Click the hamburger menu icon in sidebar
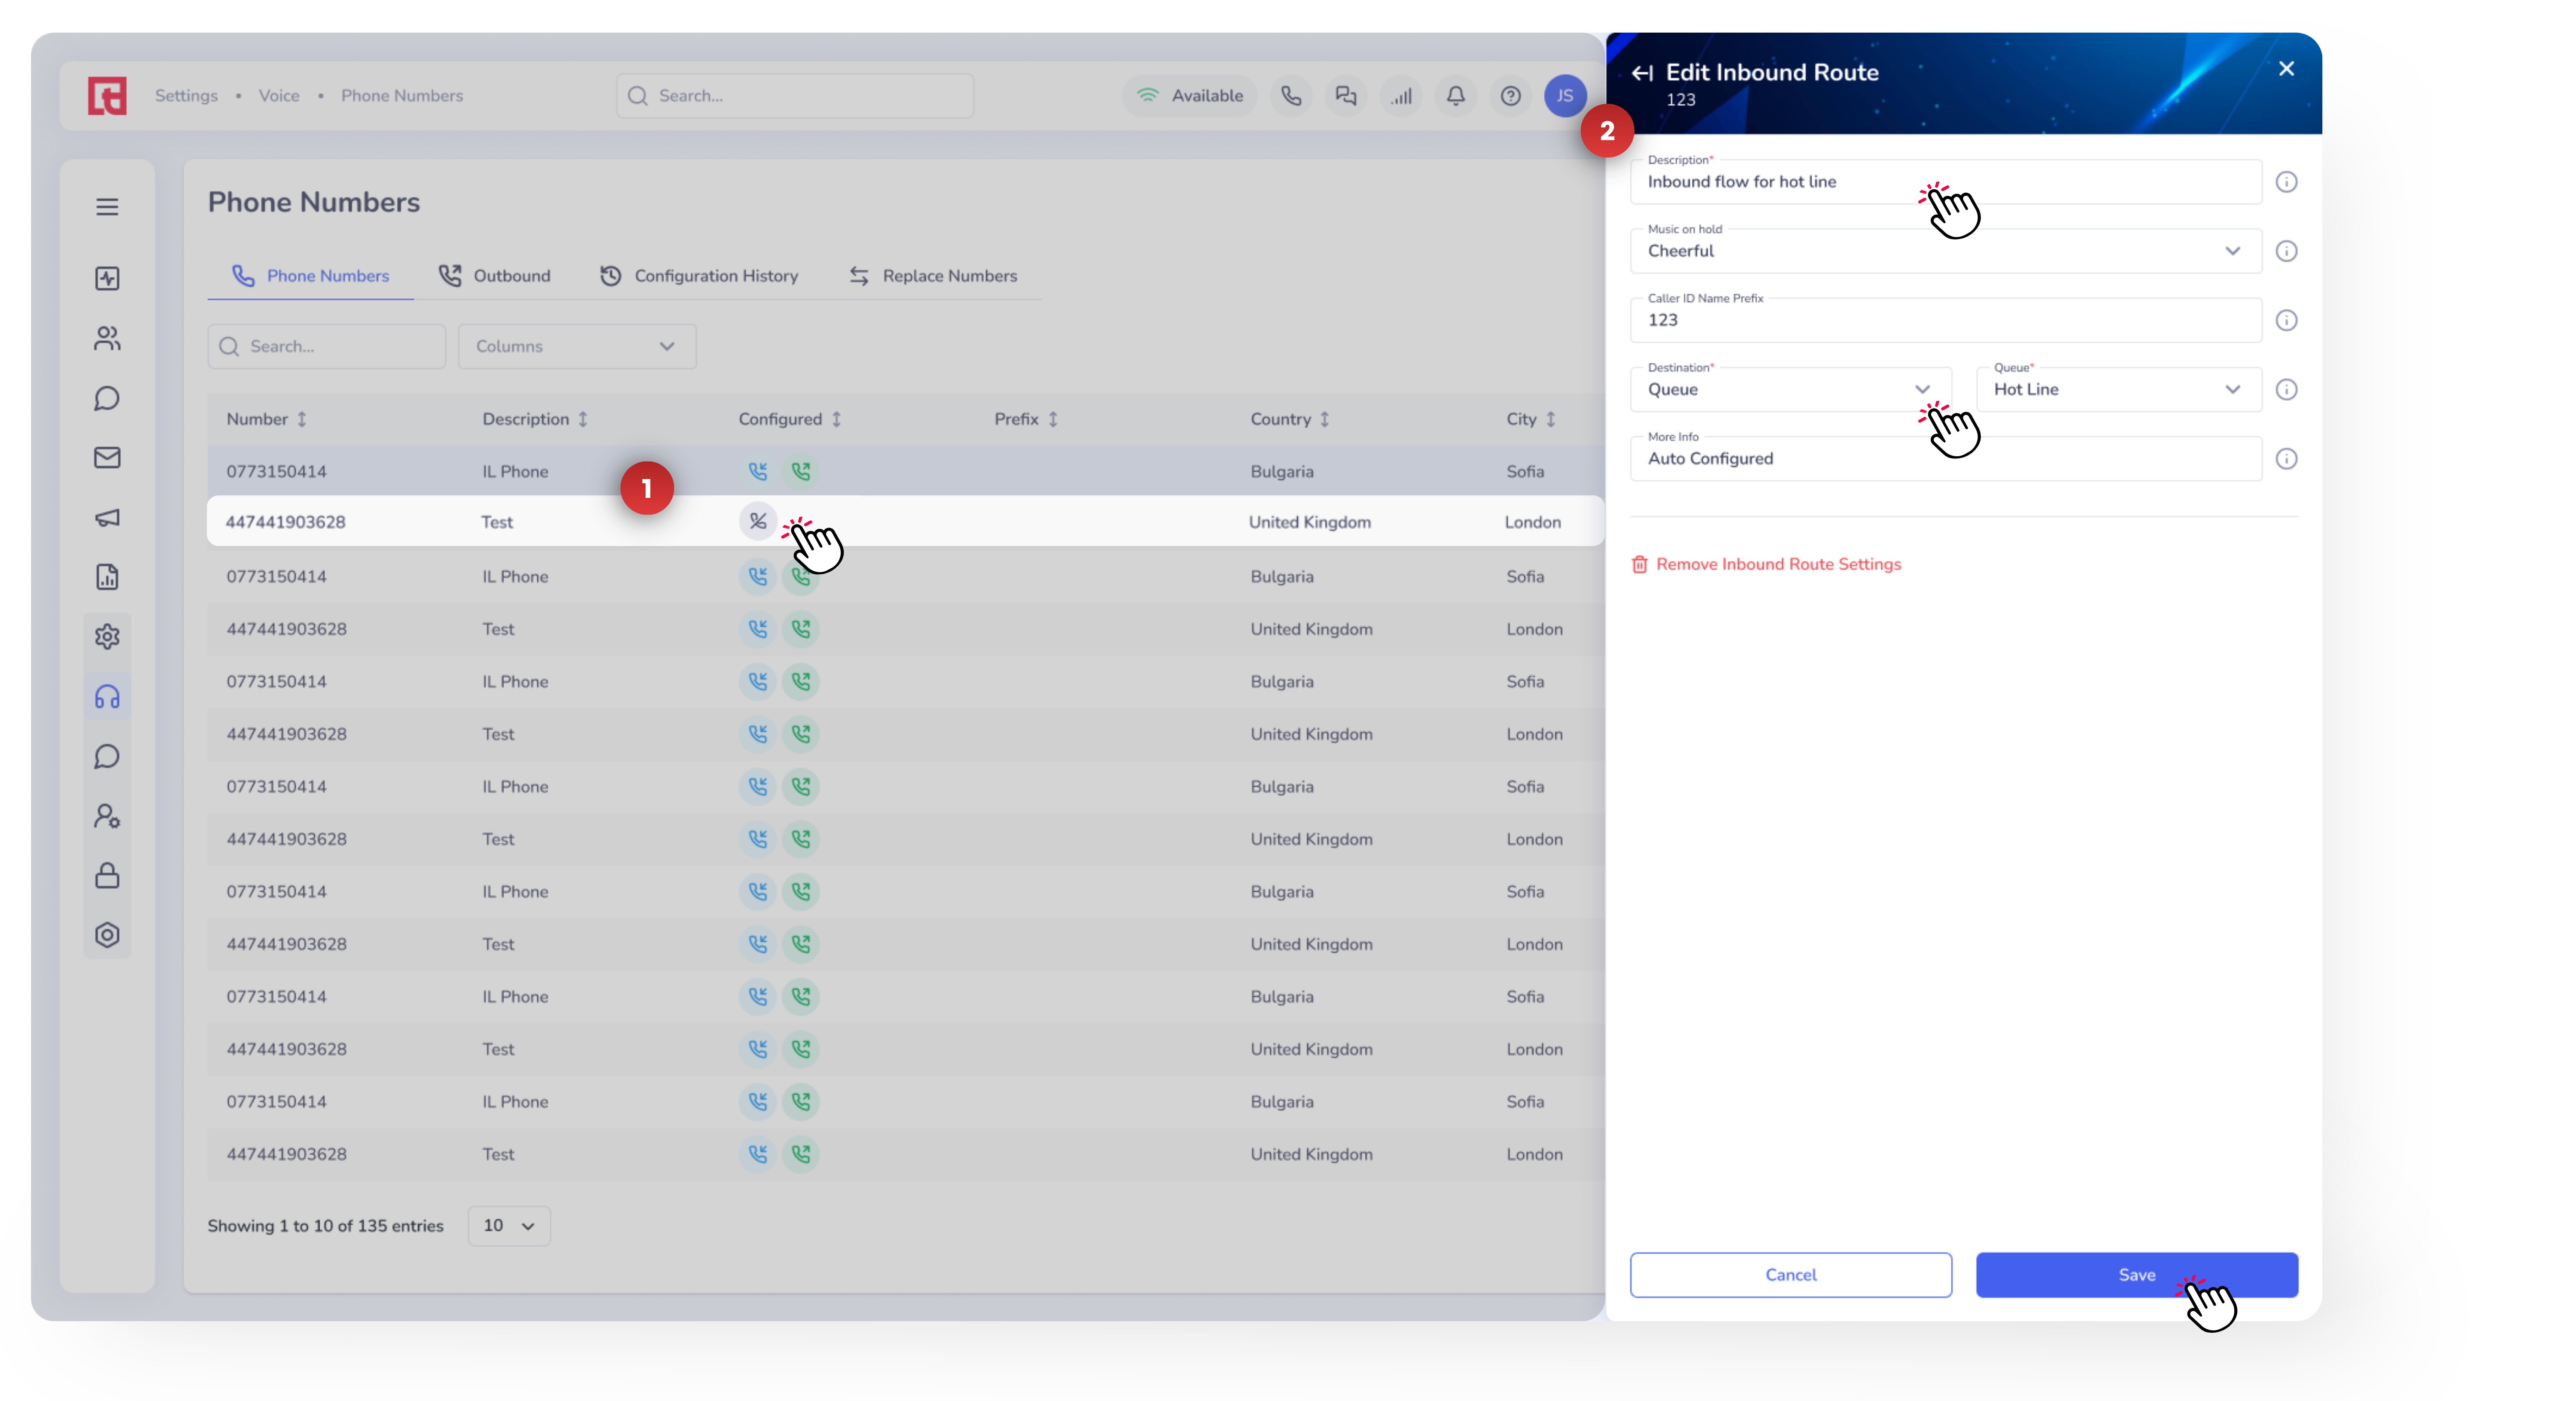 (107, 207)
